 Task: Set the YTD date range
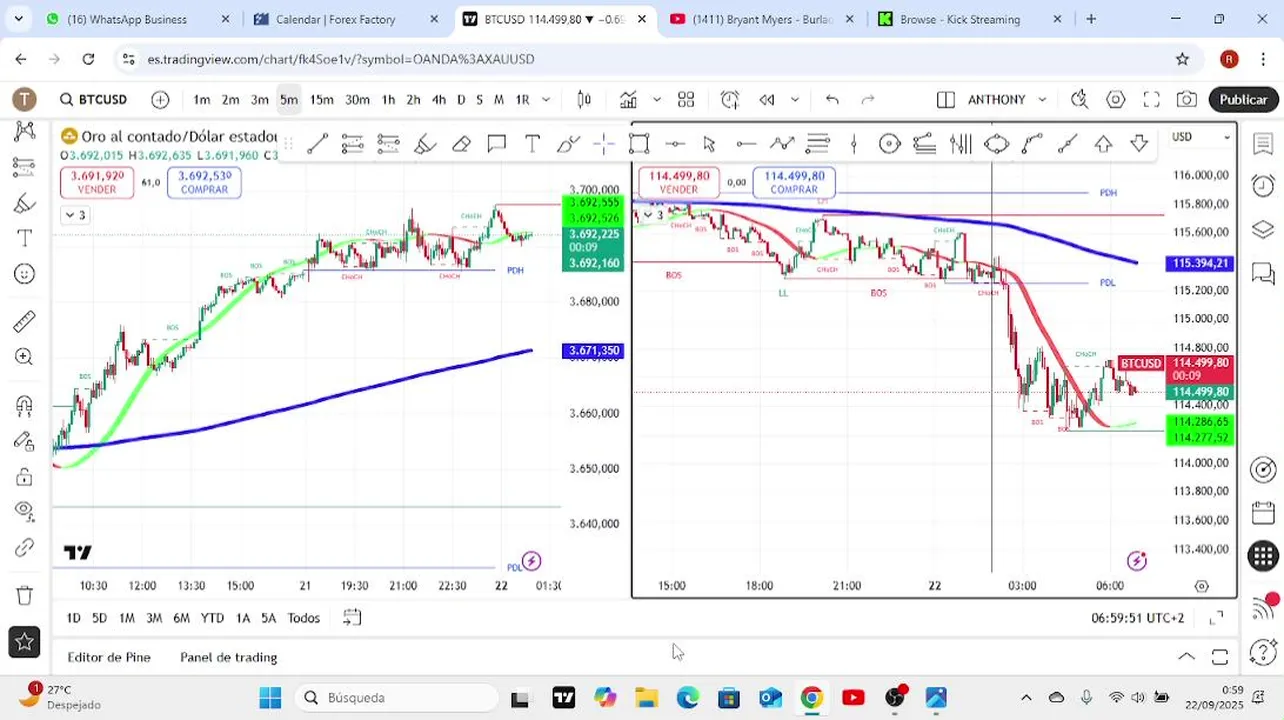point(212,618)
